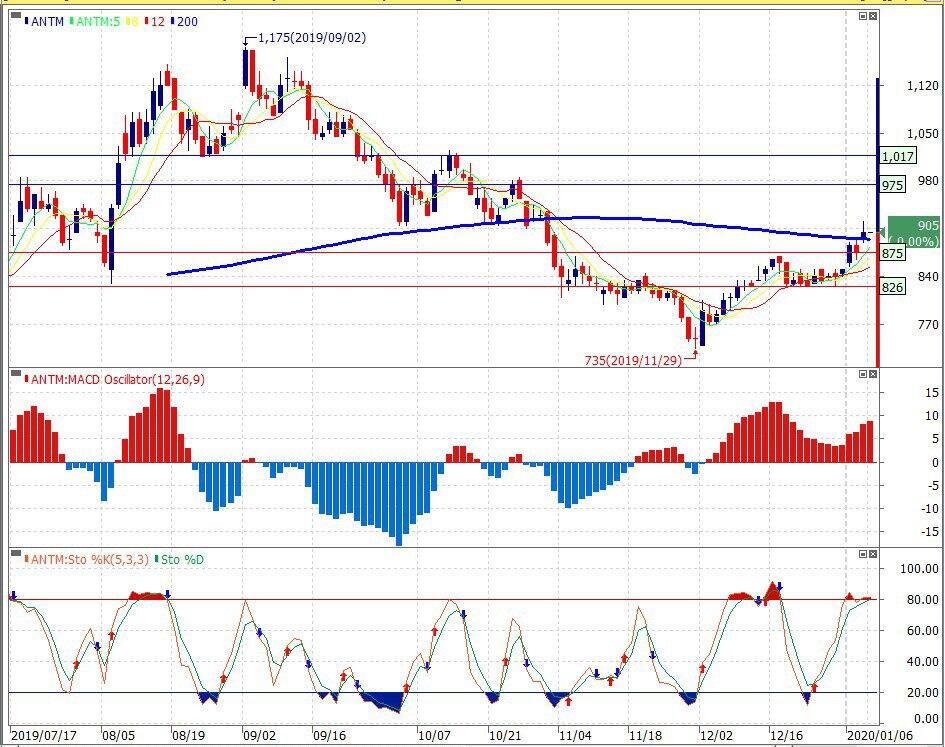This screenshot has width=945, height=747.
Task: Click the 80.00 stochastic axis value
Action: pos(922,600)
